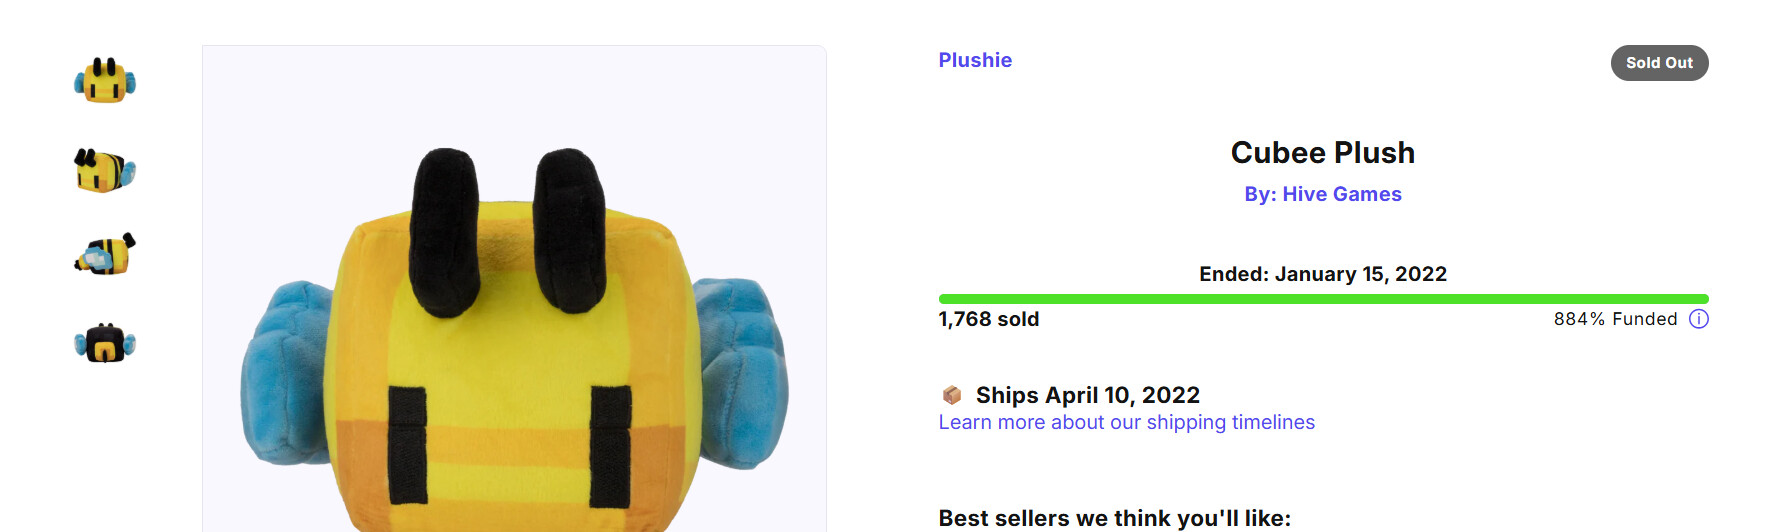Click the Ended: January 15, 2022 text

tap(1322, 274)
